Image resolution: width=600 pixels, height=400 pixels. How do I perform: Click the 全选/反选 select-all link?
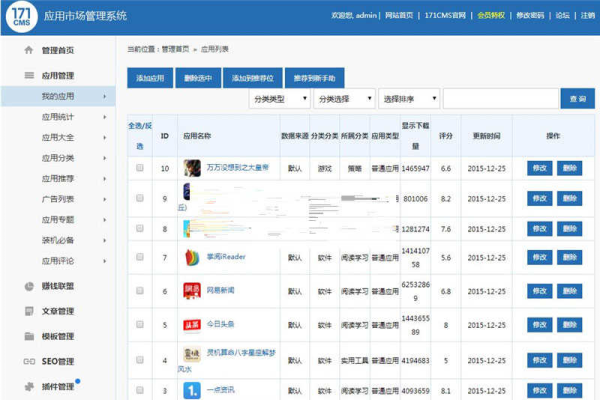pyautogui.click(x=140, y=136)
